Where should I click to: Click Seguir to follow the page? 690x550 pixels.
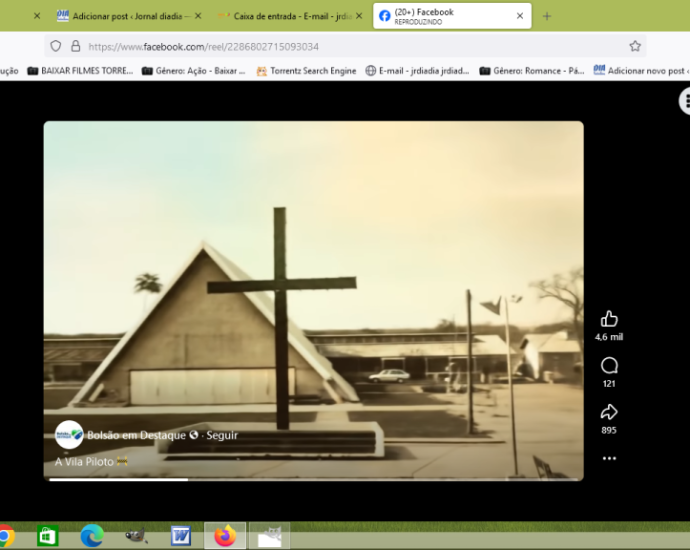222,436
